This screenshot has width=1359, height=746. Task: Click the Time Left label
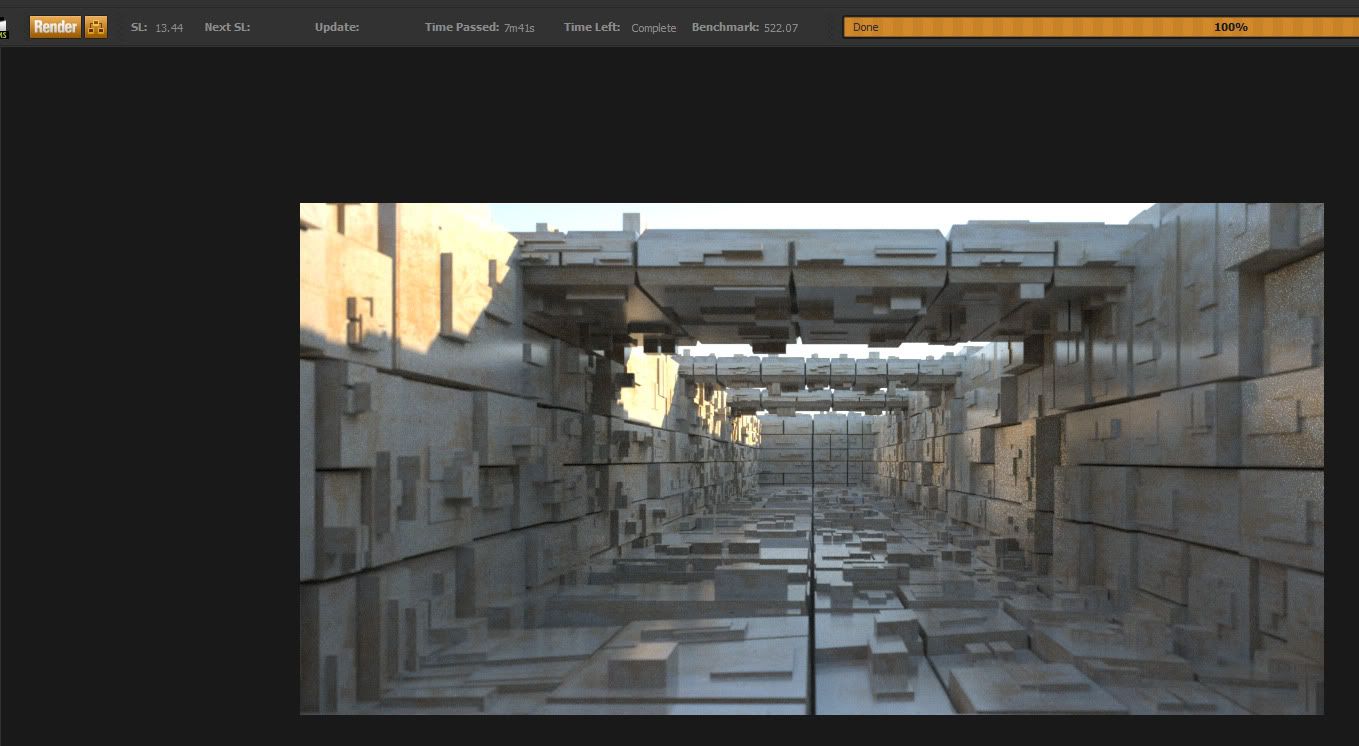pyautogui.click(x=592, y=27)
